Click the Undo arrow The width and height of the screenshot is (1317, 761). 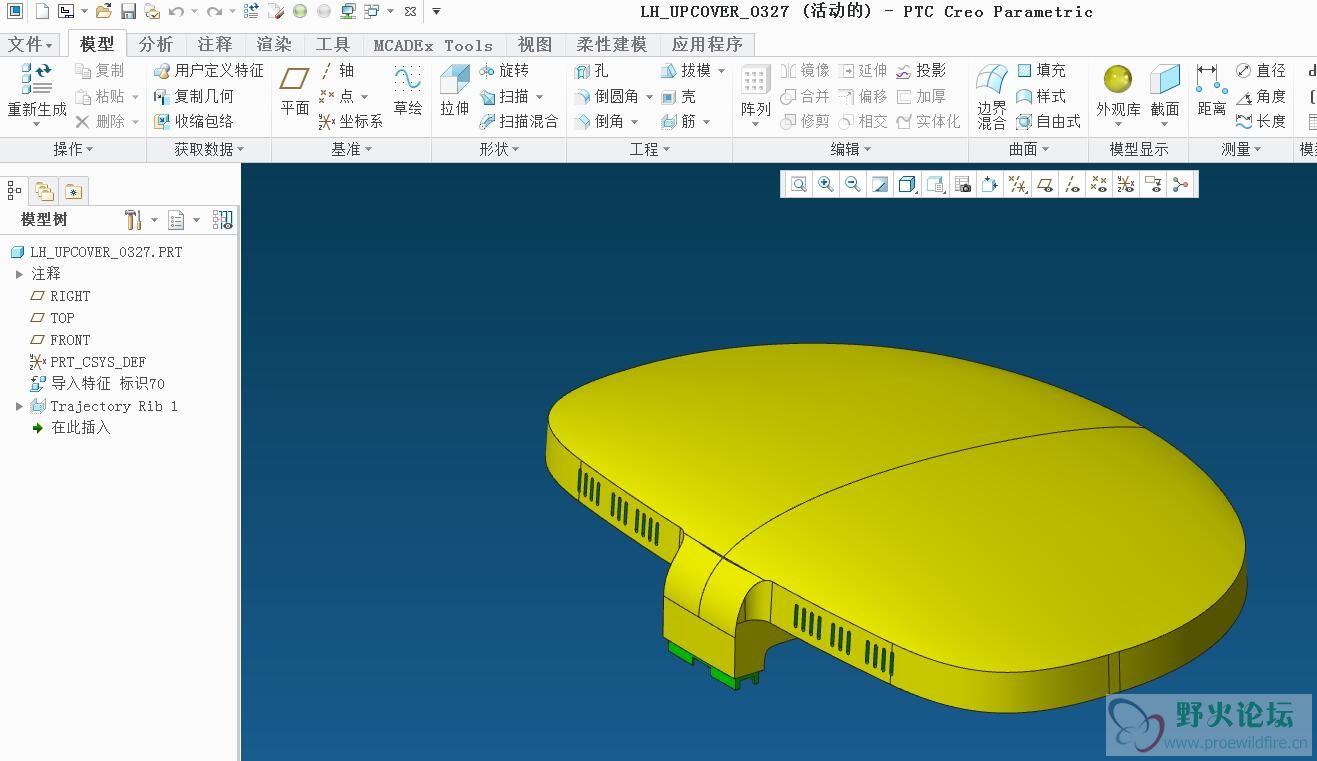pos(176,12)
